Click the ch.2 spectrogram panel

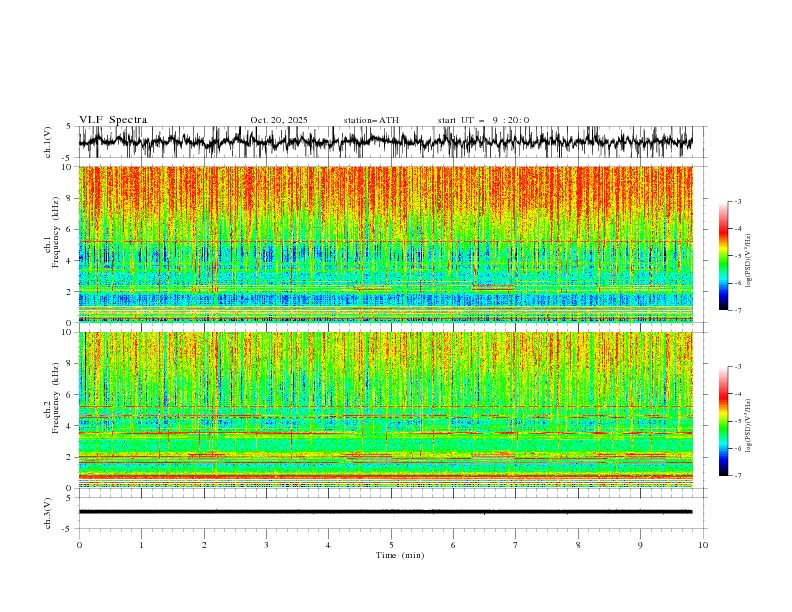coord(385,410)
